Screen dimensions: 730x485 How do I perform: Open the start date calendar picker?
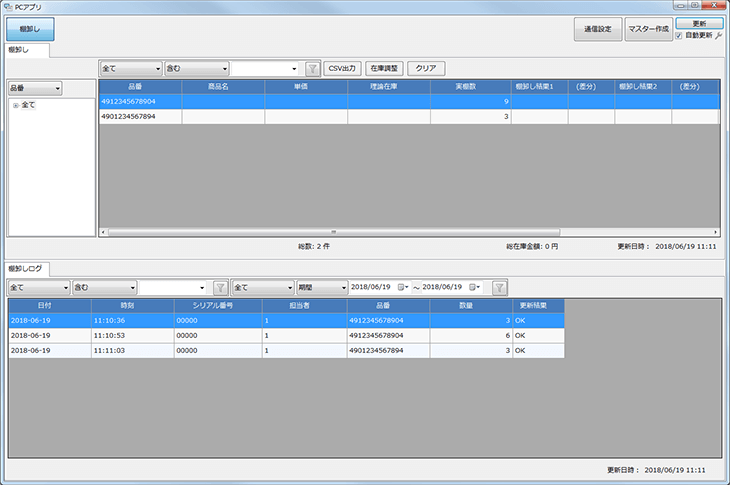pos(403,287)
